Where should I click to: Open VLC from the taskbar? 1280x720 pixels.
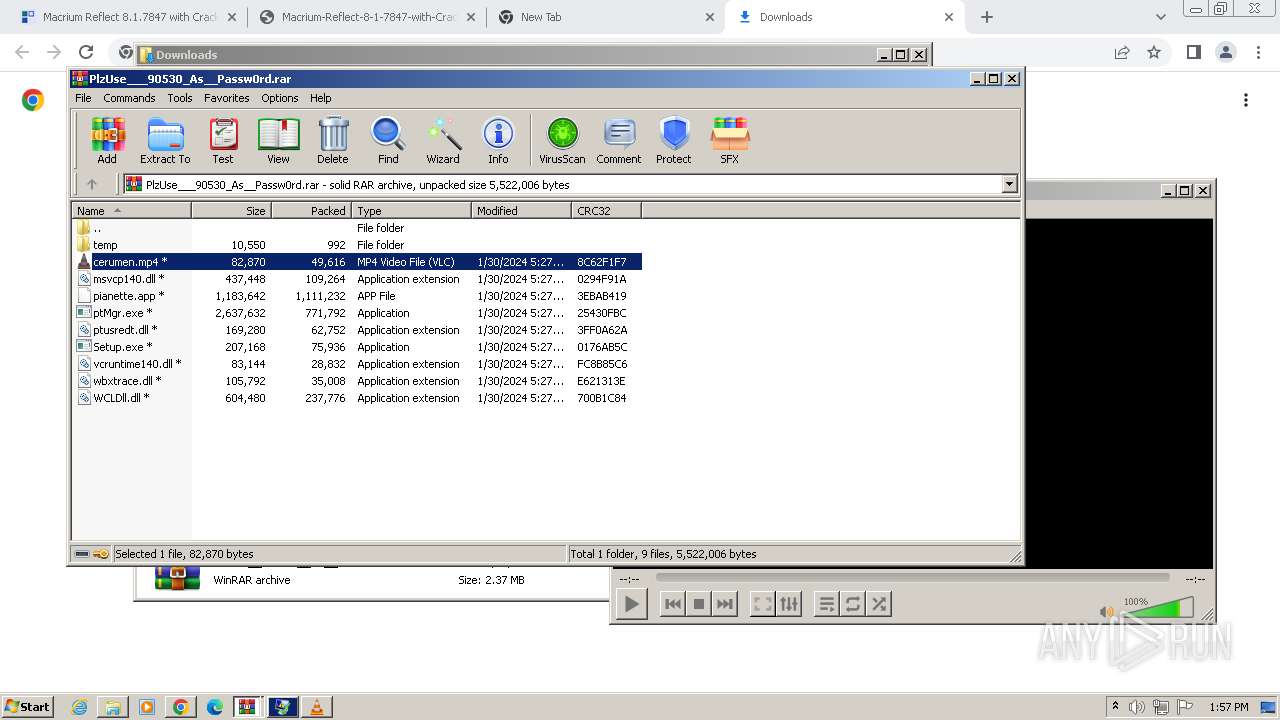317,707
